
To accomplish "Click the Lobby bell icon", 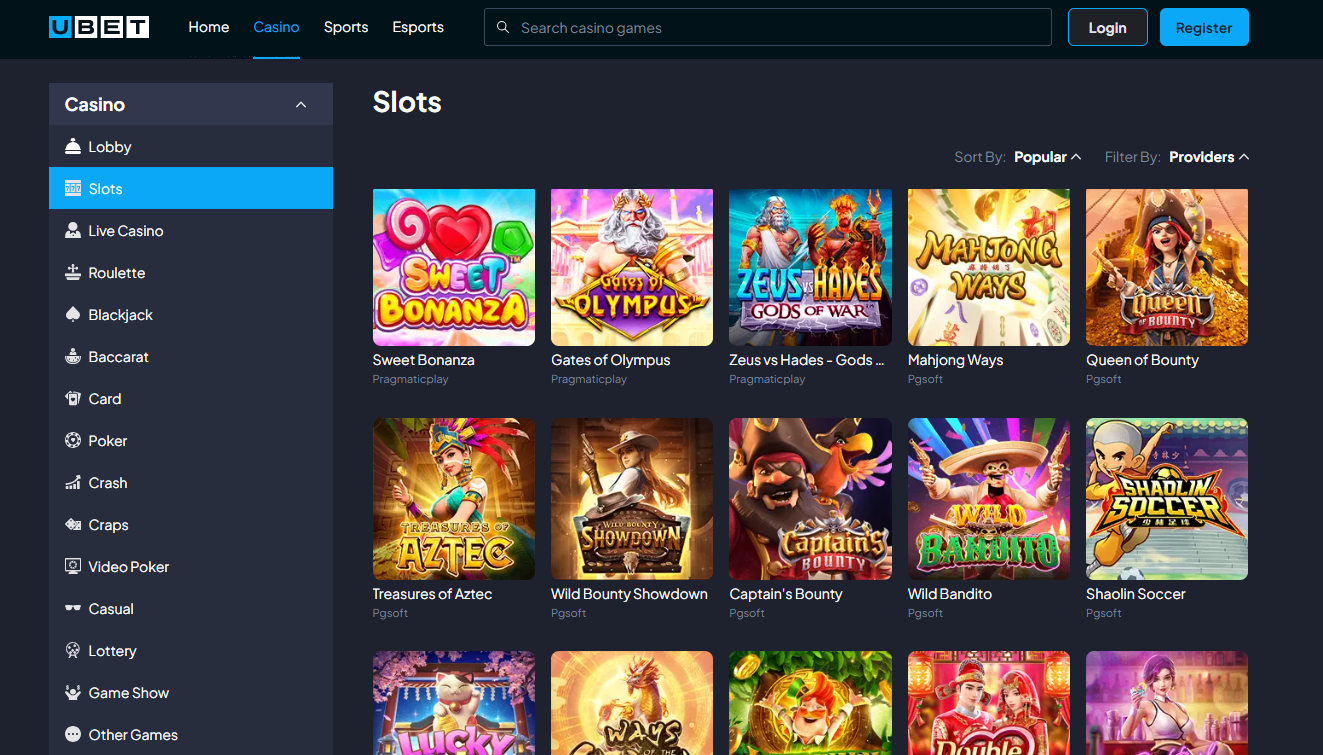I will coord(73,147).
